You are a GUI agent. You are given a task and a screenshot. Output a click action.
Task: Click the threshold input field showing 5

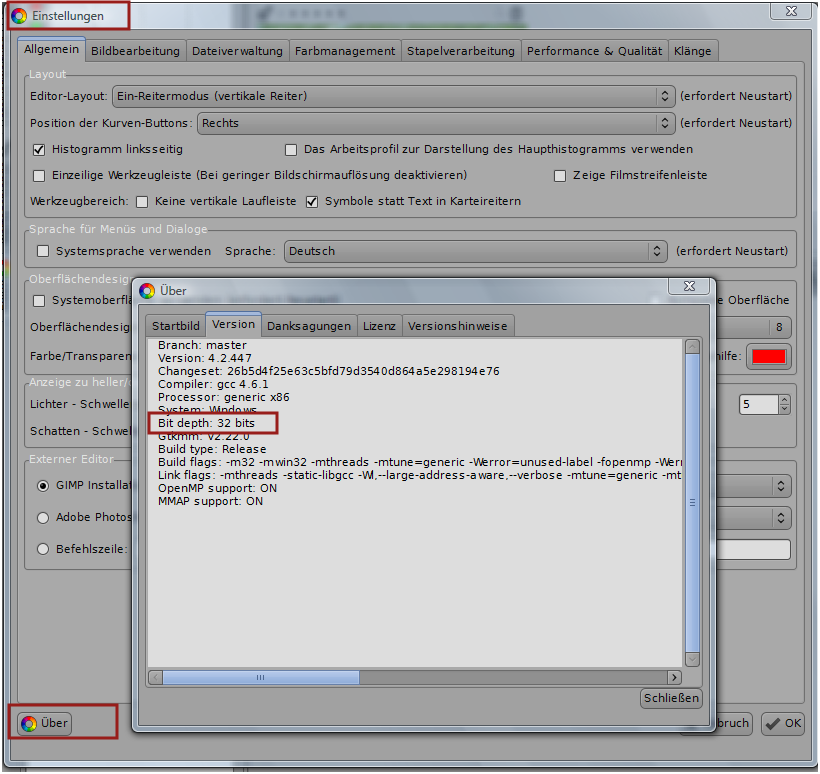[759, 404]
